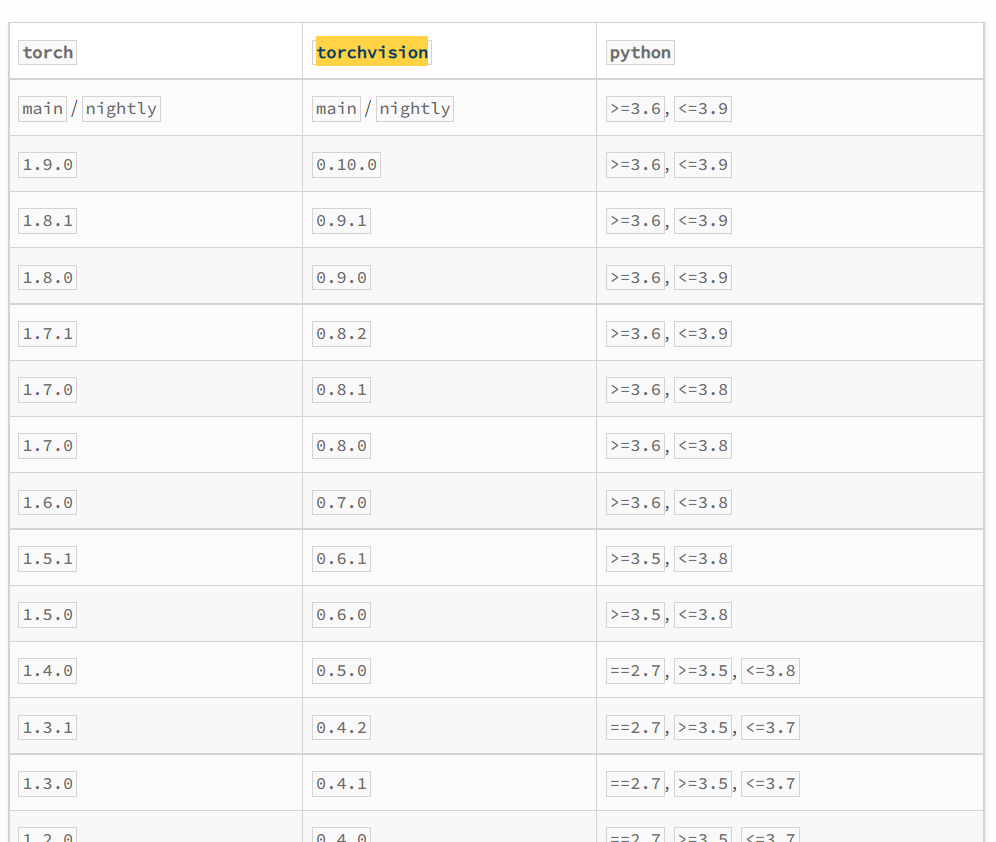Click "==2.7" in the torch 1.4.0 row
Viewport: 996px width, 842px height.
click(635, 671)
